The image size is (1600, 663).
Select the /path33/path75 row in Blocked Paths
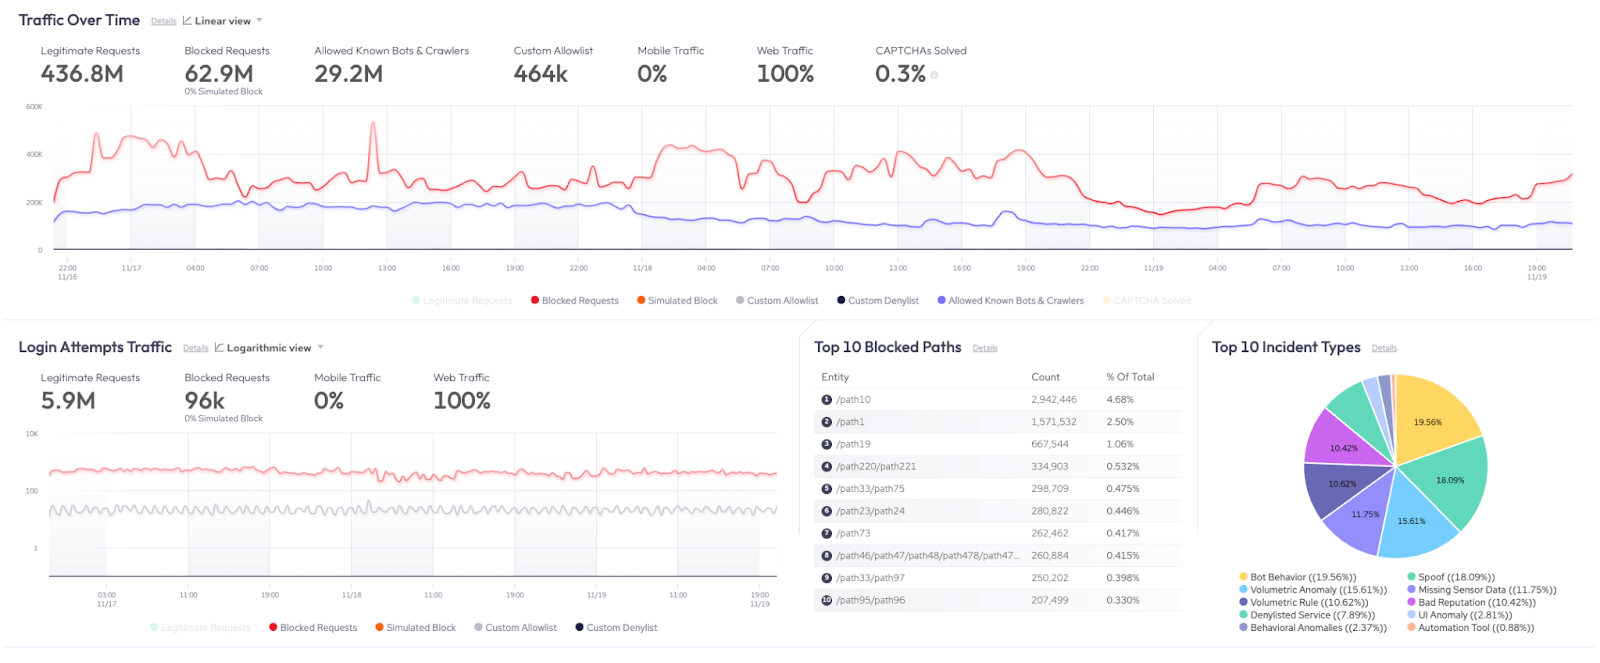[x=870, y=489]
